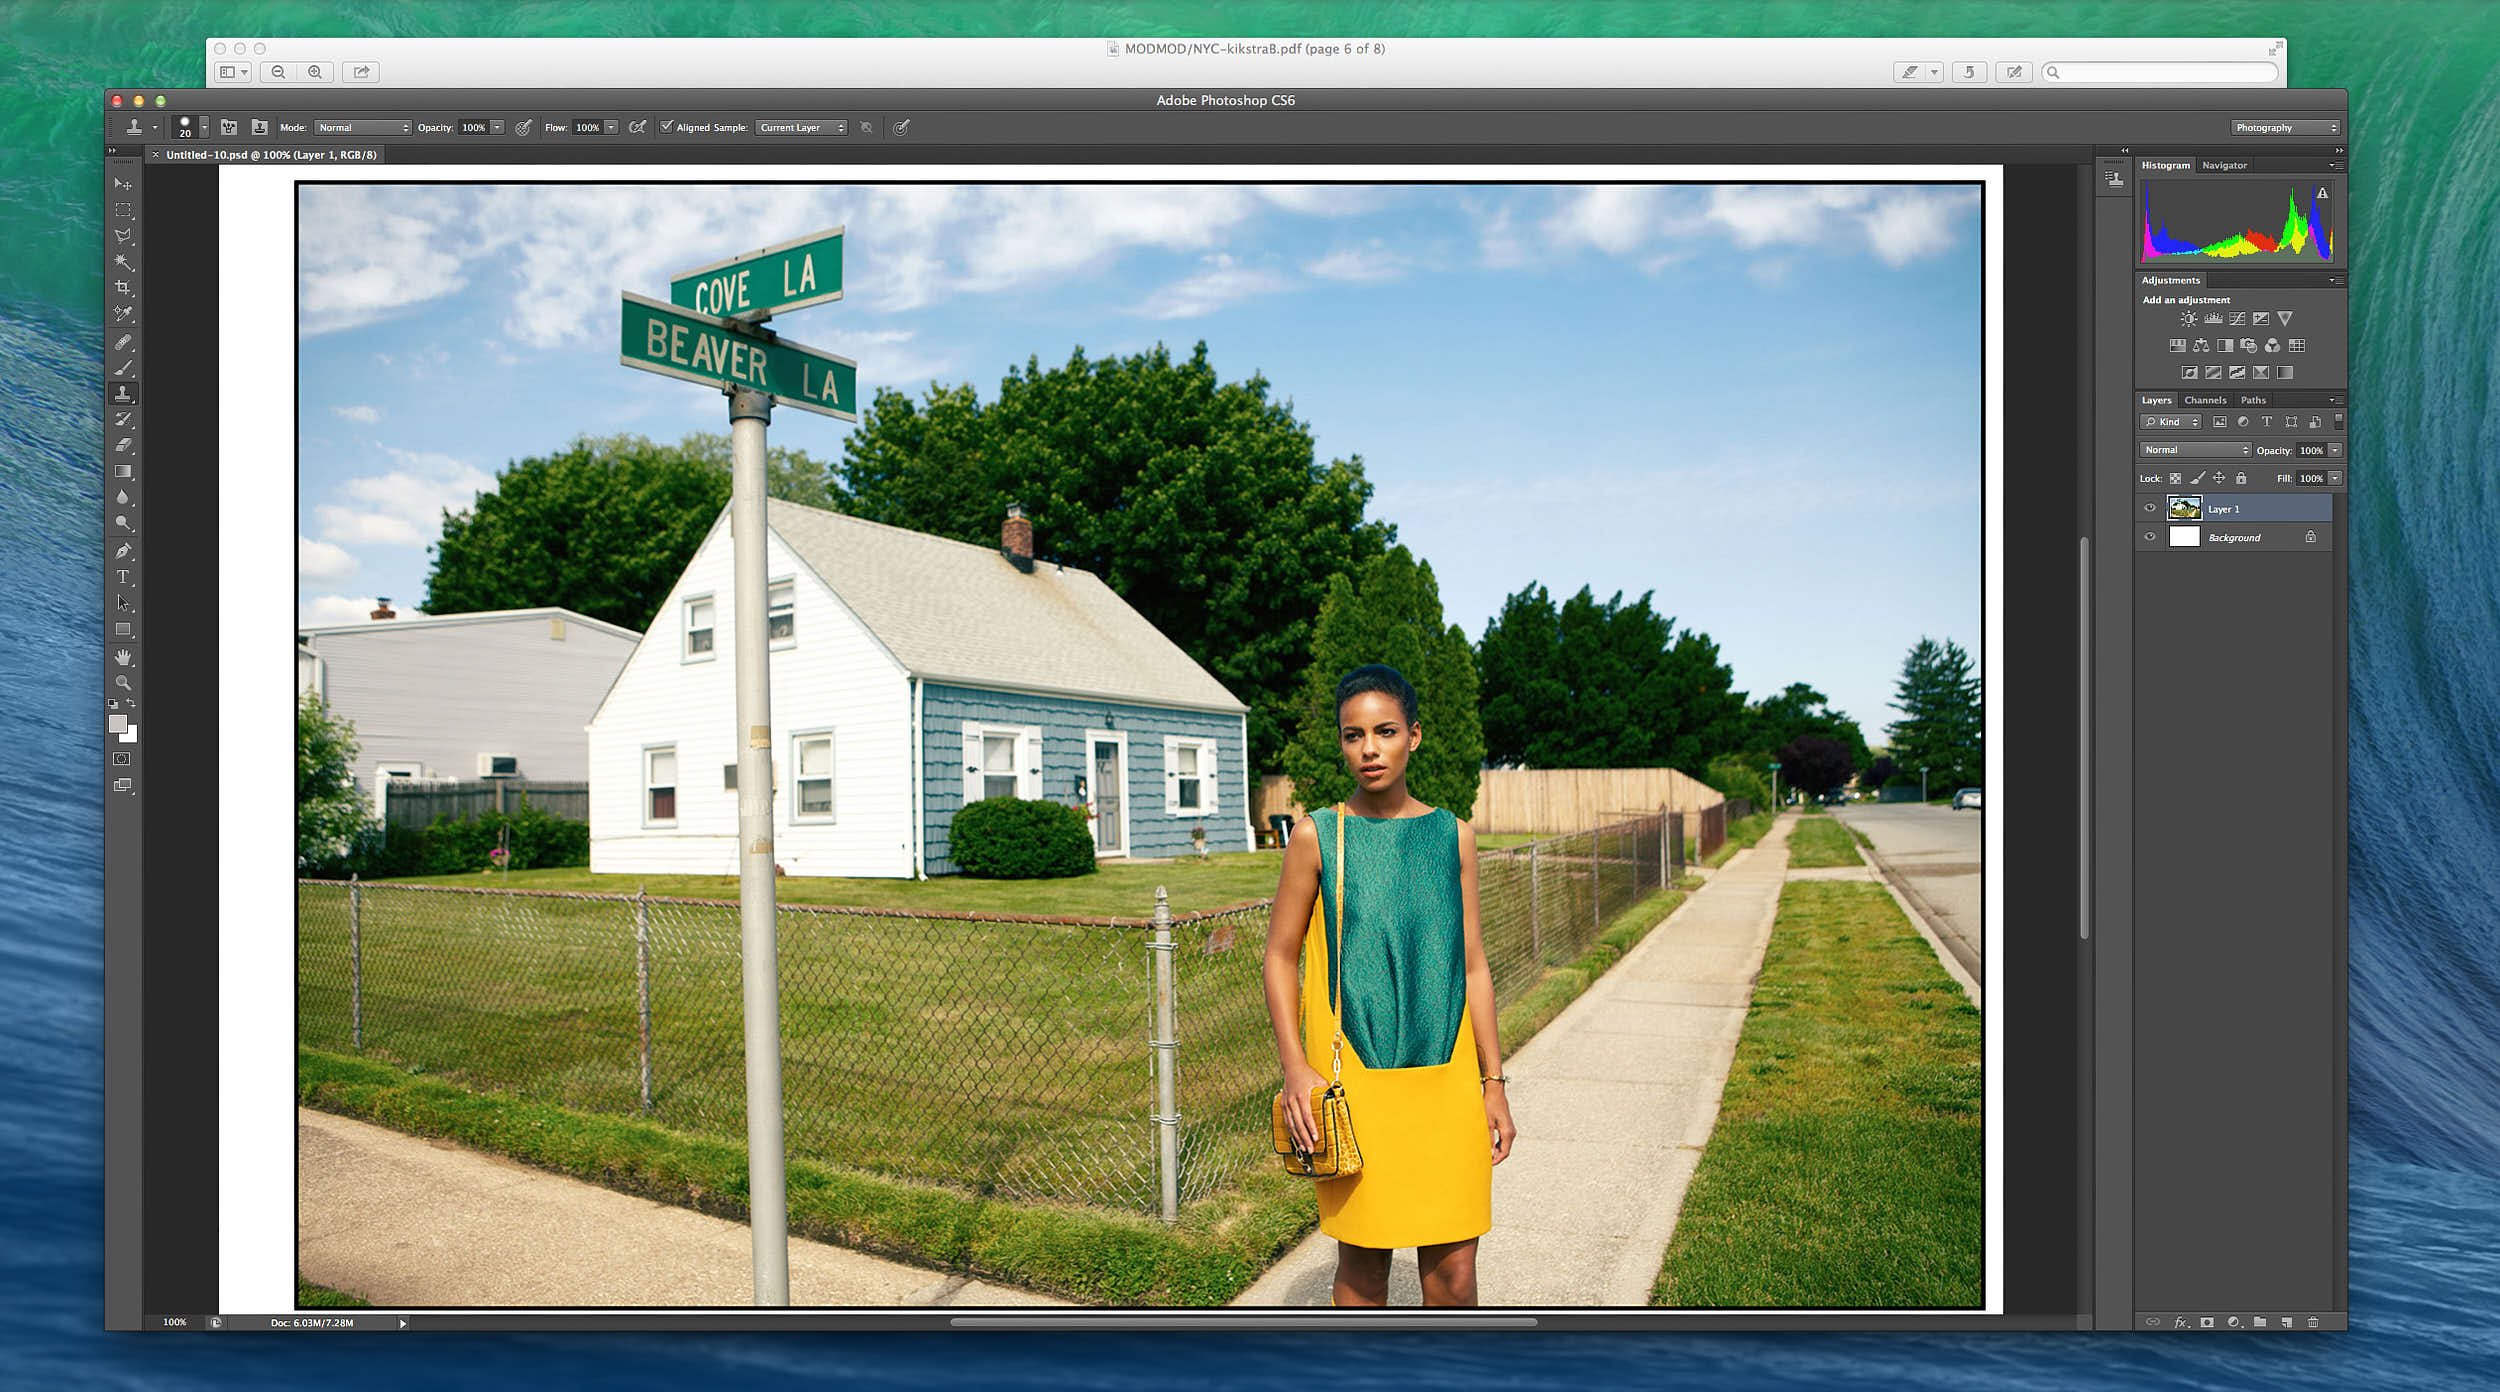
Task: Toggle lock image pixels brush icon
Action: click(x=2197, y=478)
